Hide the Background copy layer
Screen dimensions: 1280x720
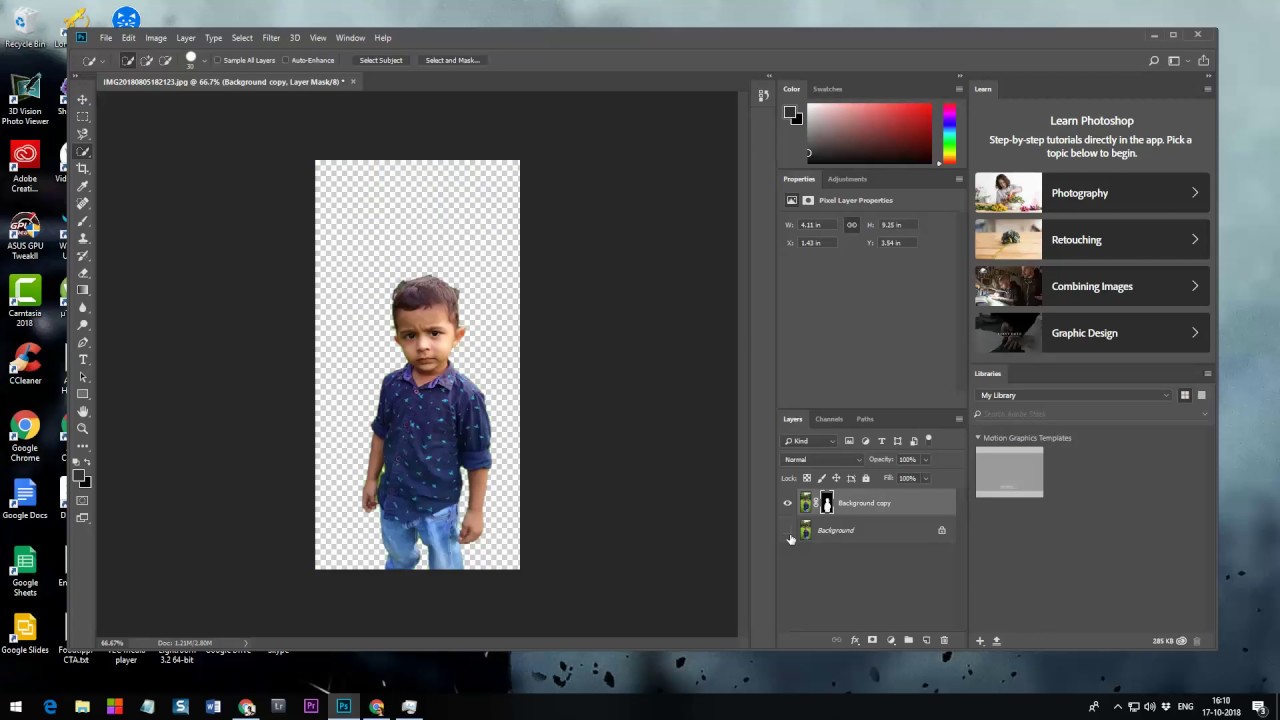click(787, 503)
